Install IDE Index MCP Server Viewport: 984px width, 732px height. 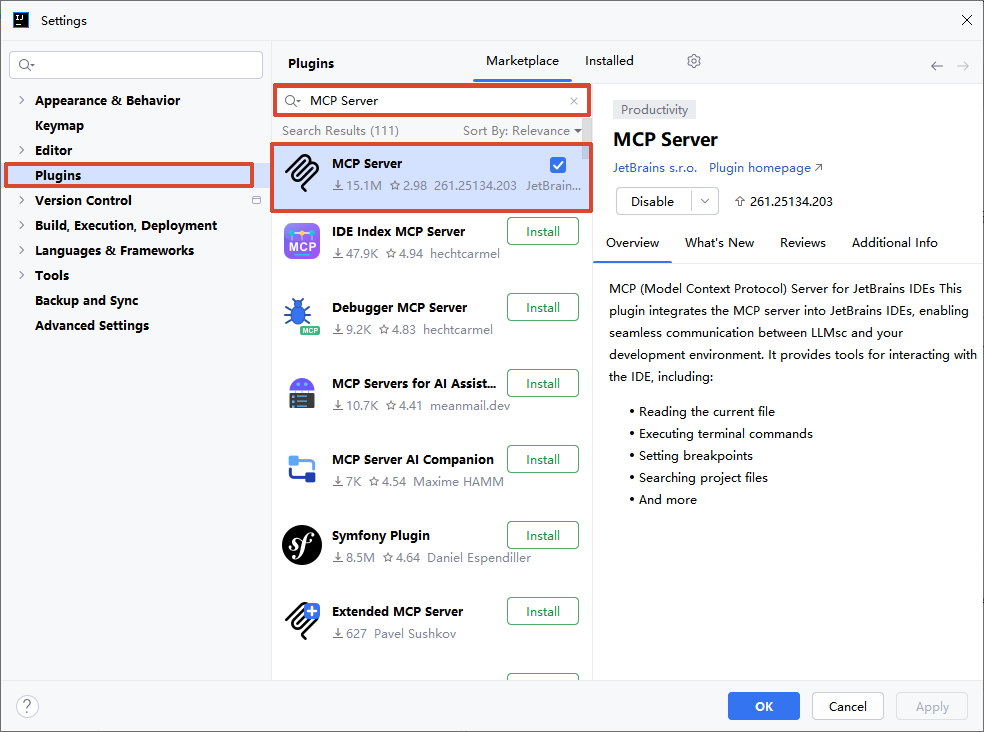[x=543, y=232]
